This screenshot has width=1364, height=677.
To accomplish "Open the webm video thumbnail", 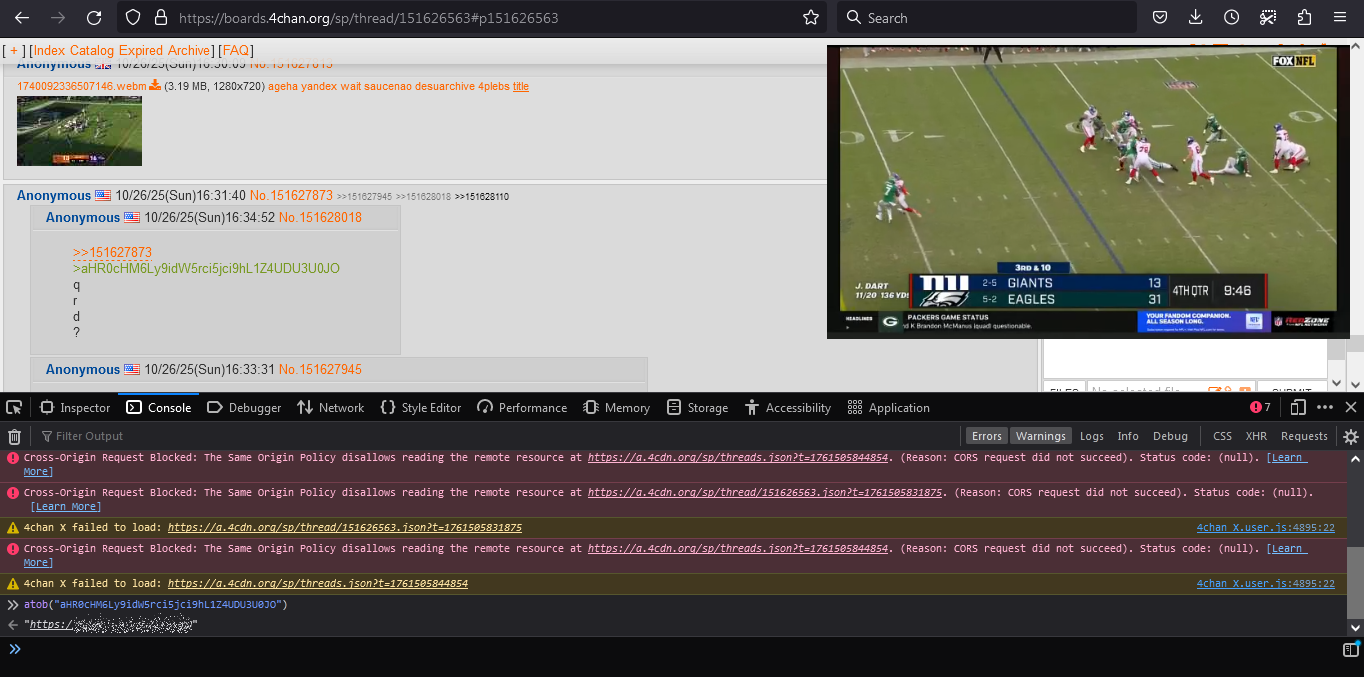I will (x=79, y=131).
